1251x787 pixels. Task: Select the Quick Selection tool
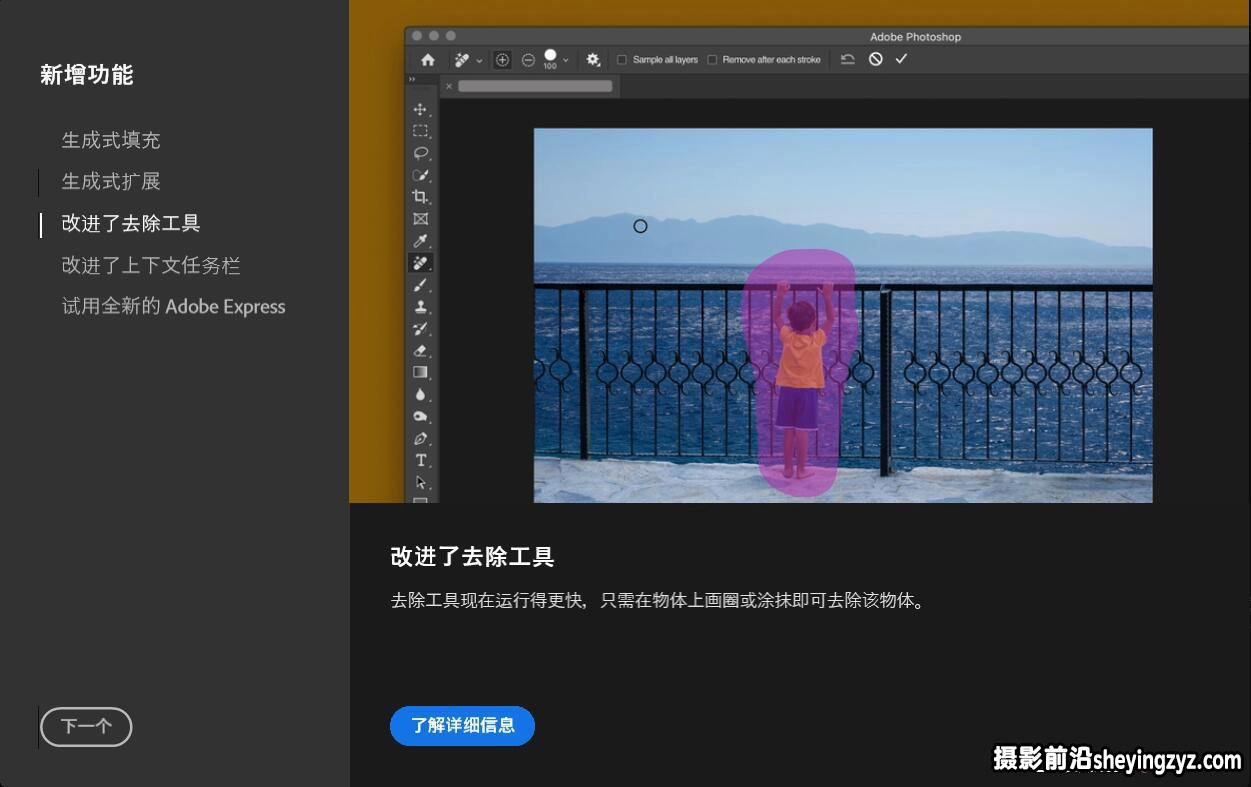point(420,175)
